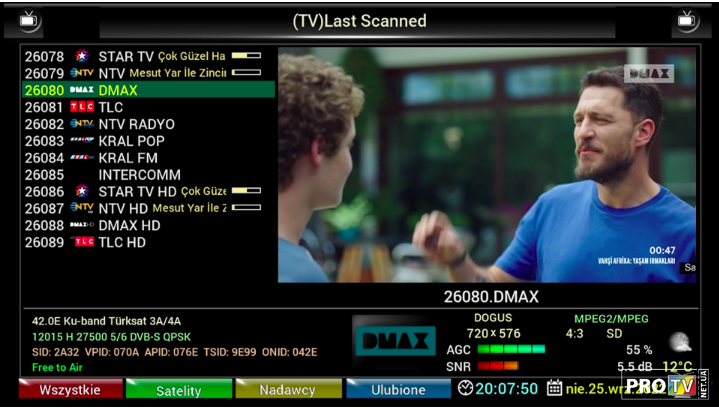719x410 pixels.
Task: Click the large DMAX logo in info panel
Action: click(x=394, y=342)
